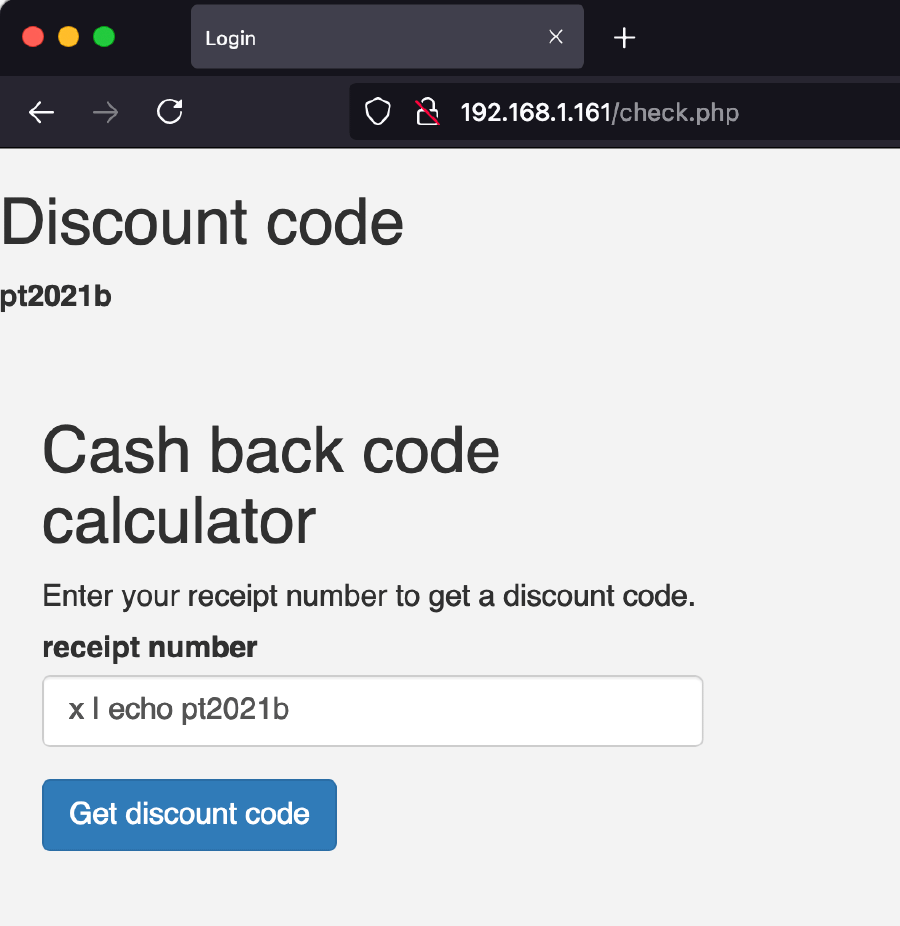The width and height of the screenshot is (900, 926).
Task: Minimize the window with the yellow button
Action: [x=68, y=37]
